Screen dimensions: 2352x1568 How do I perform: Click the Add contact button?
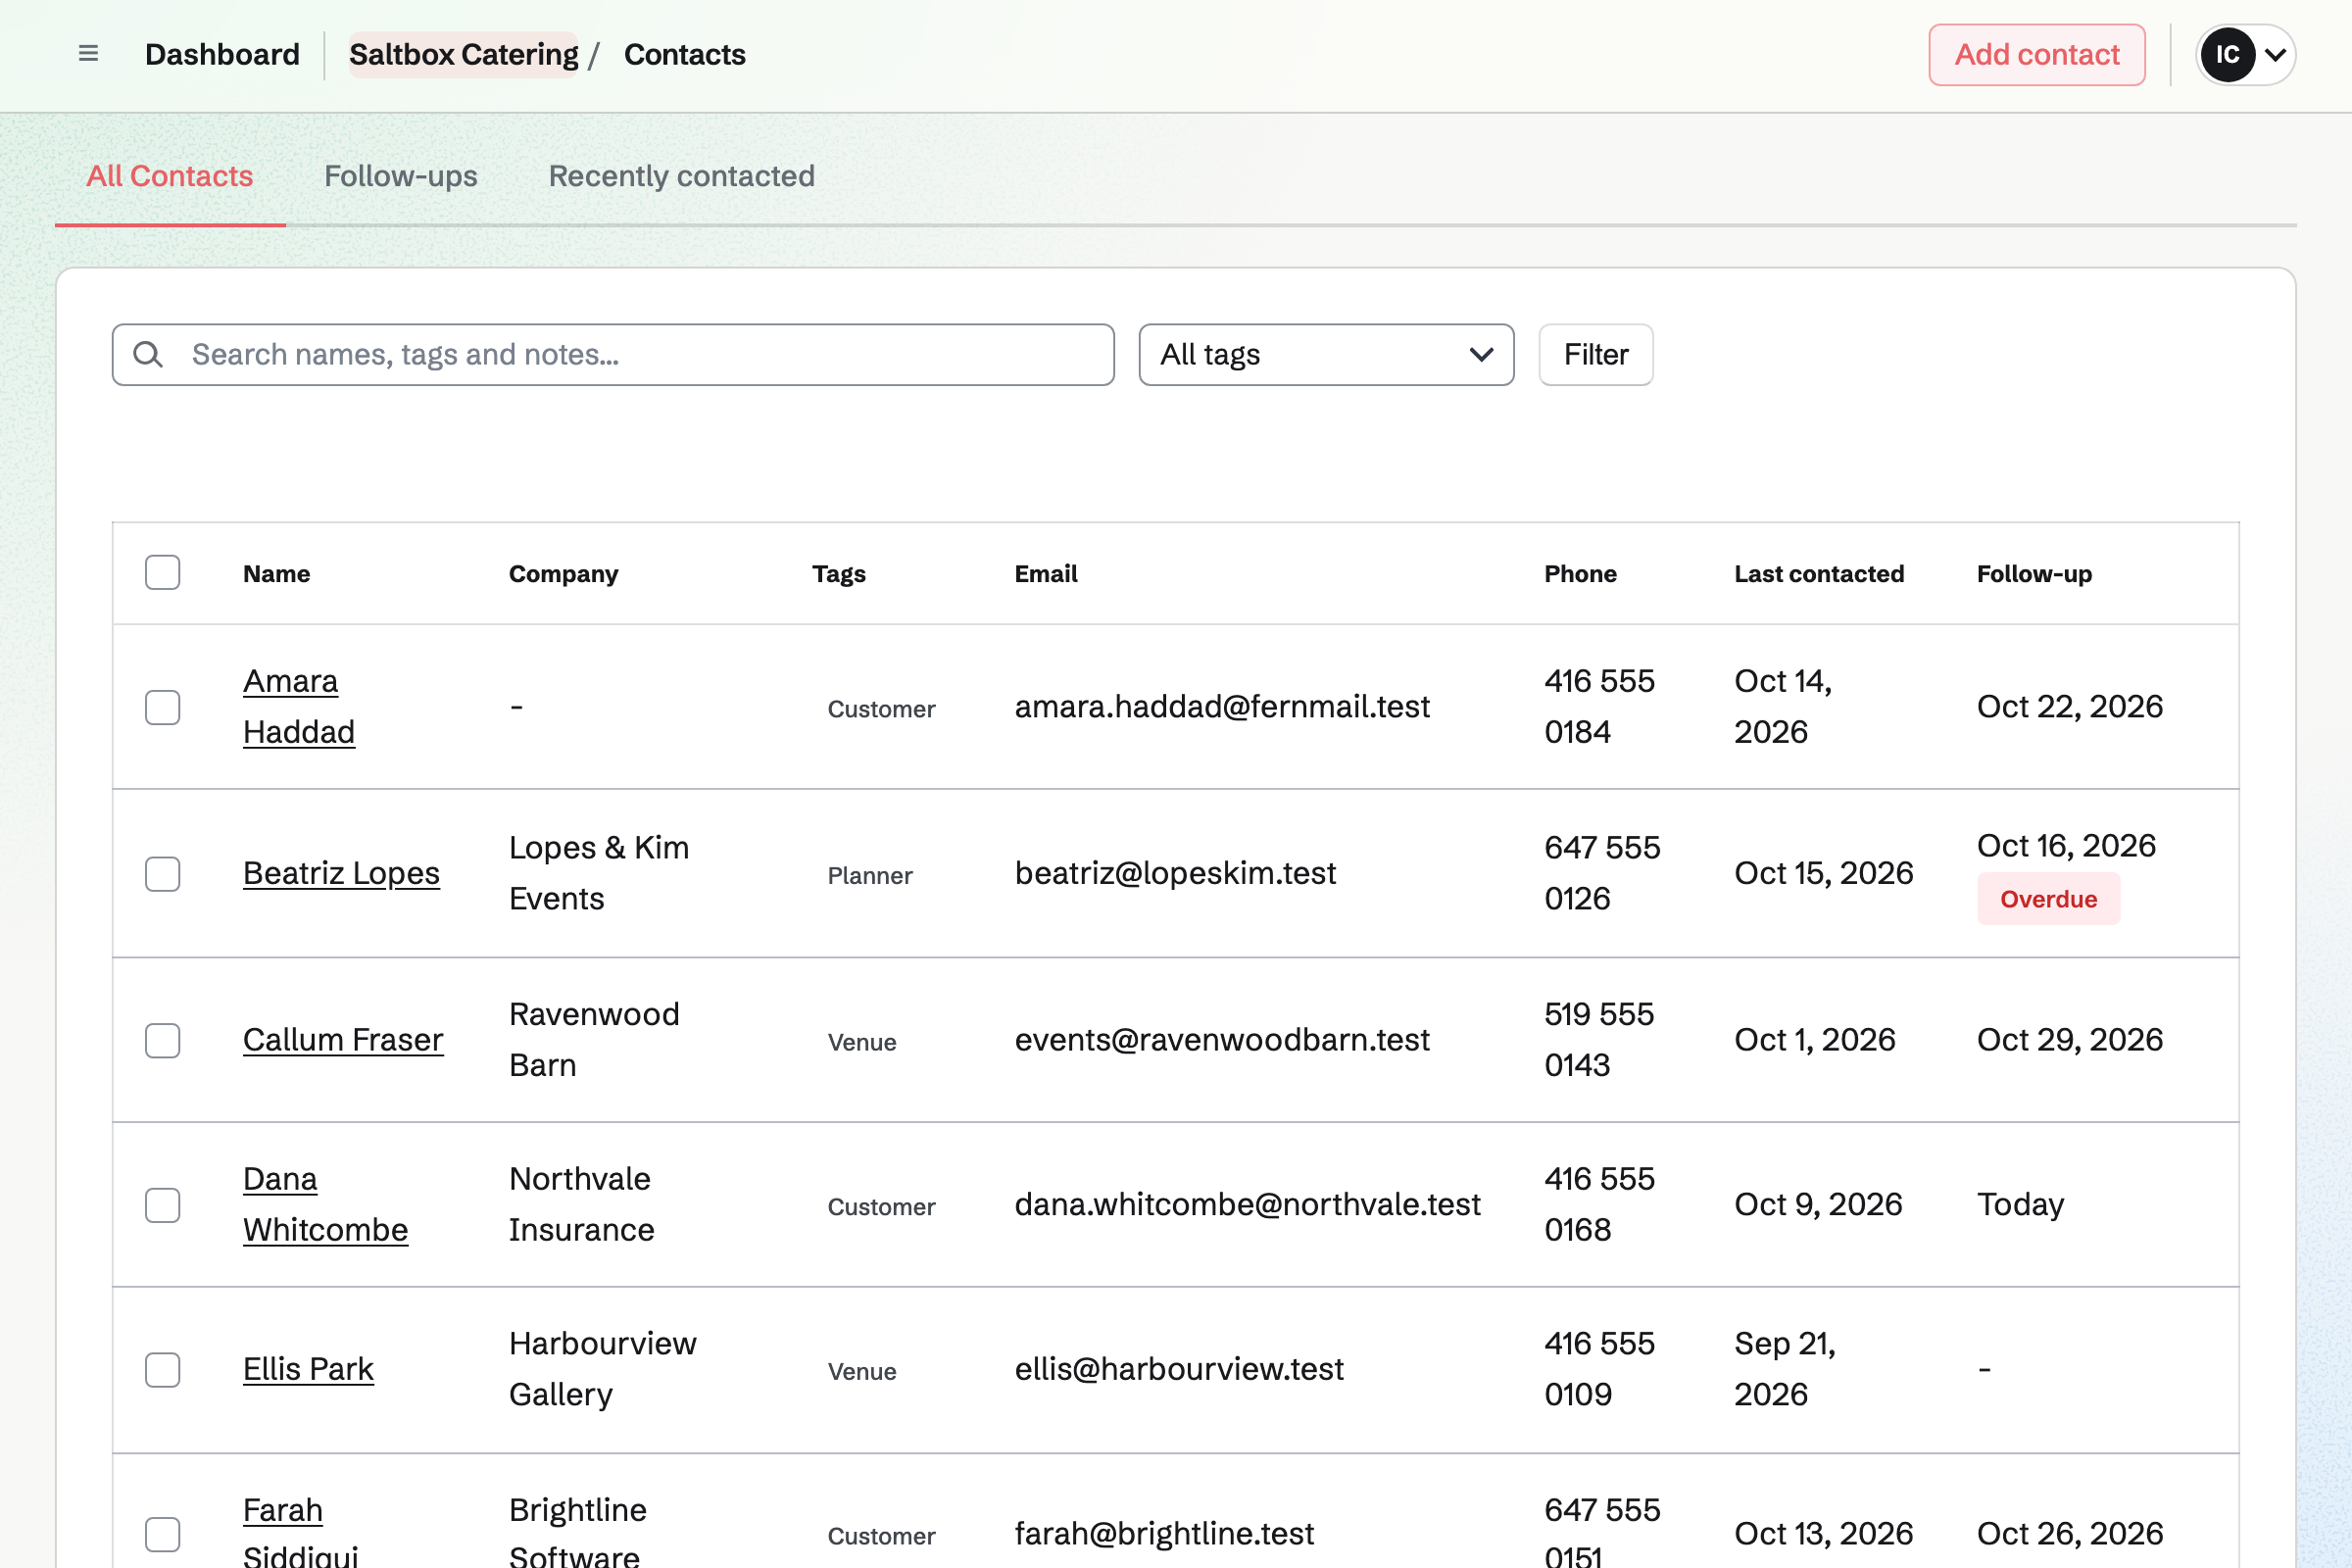[2037, 54]
